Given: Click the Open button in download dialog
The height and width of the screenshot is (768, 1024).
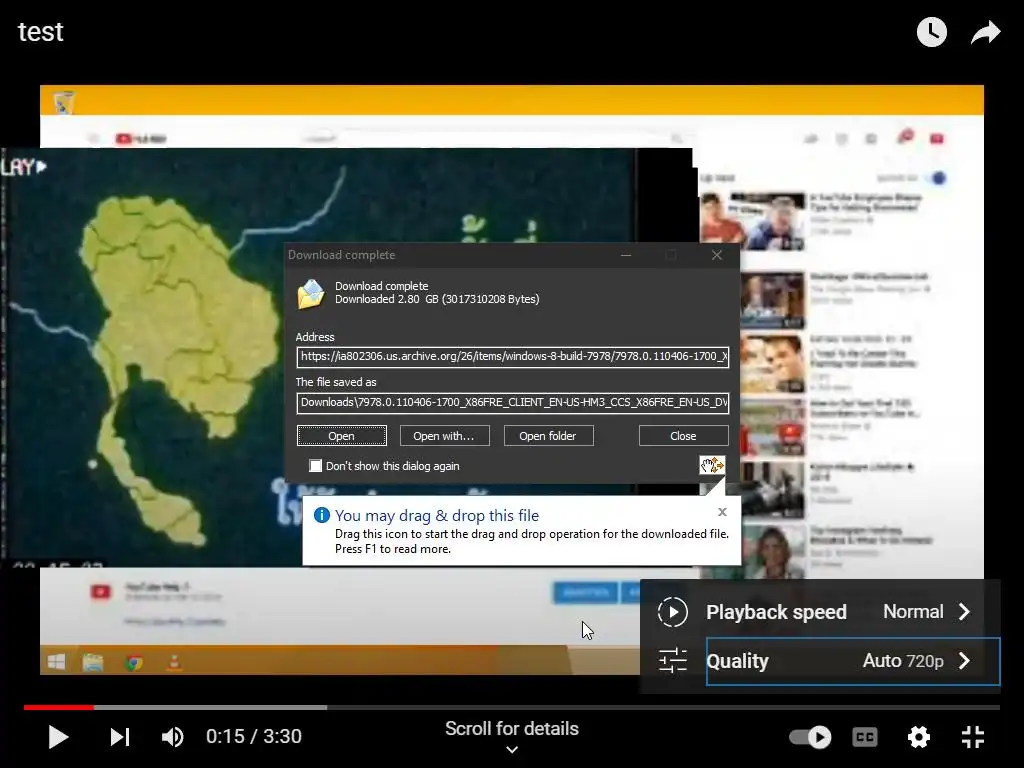Looking at the screenshot, I should [x=342, y=436].
